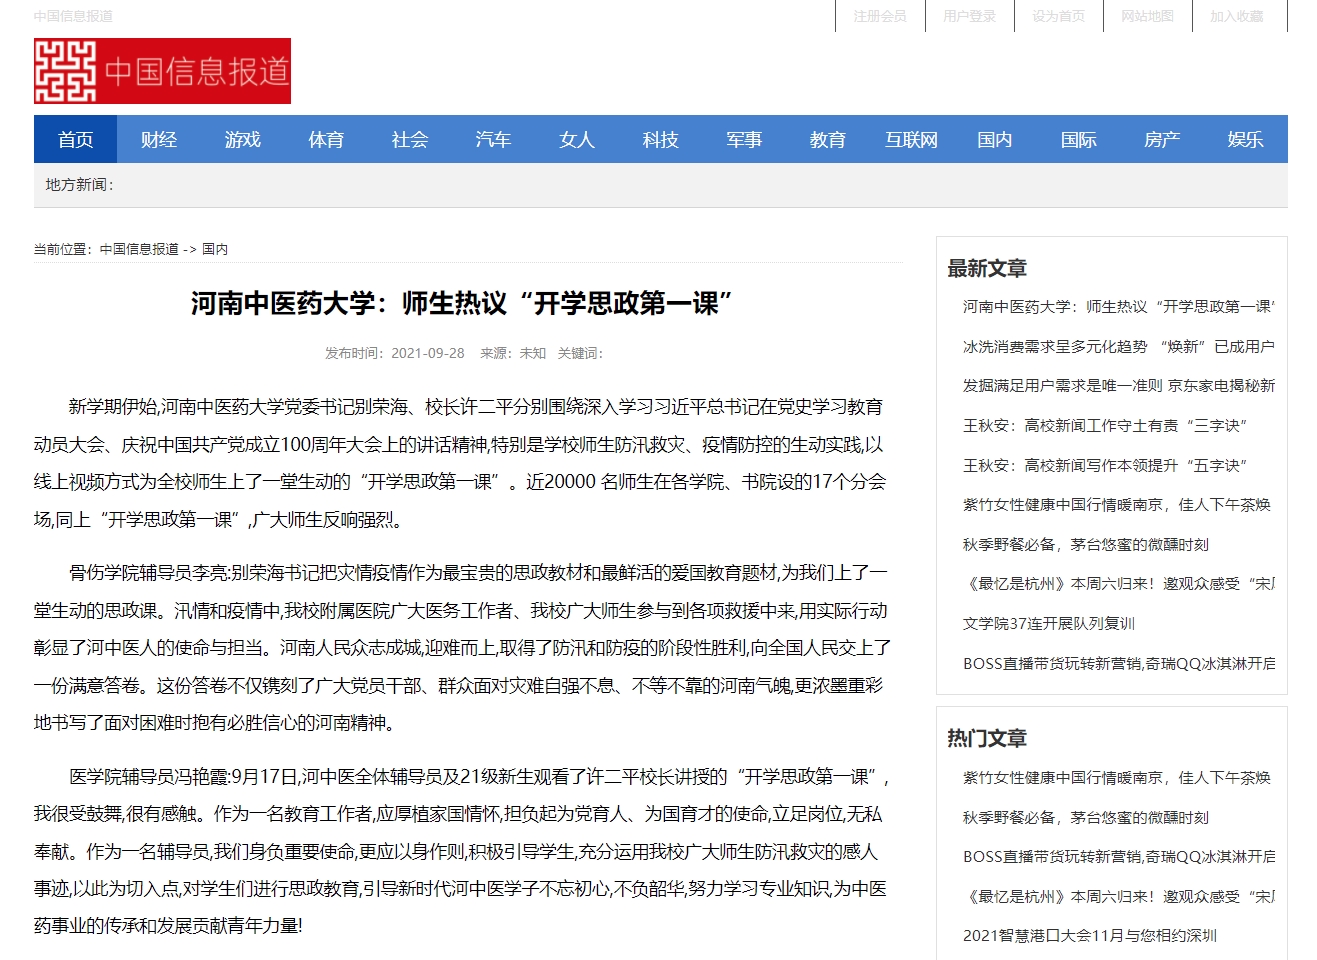Go to the 财经 section
This screenshot has height=960, width=1317.
159,139
